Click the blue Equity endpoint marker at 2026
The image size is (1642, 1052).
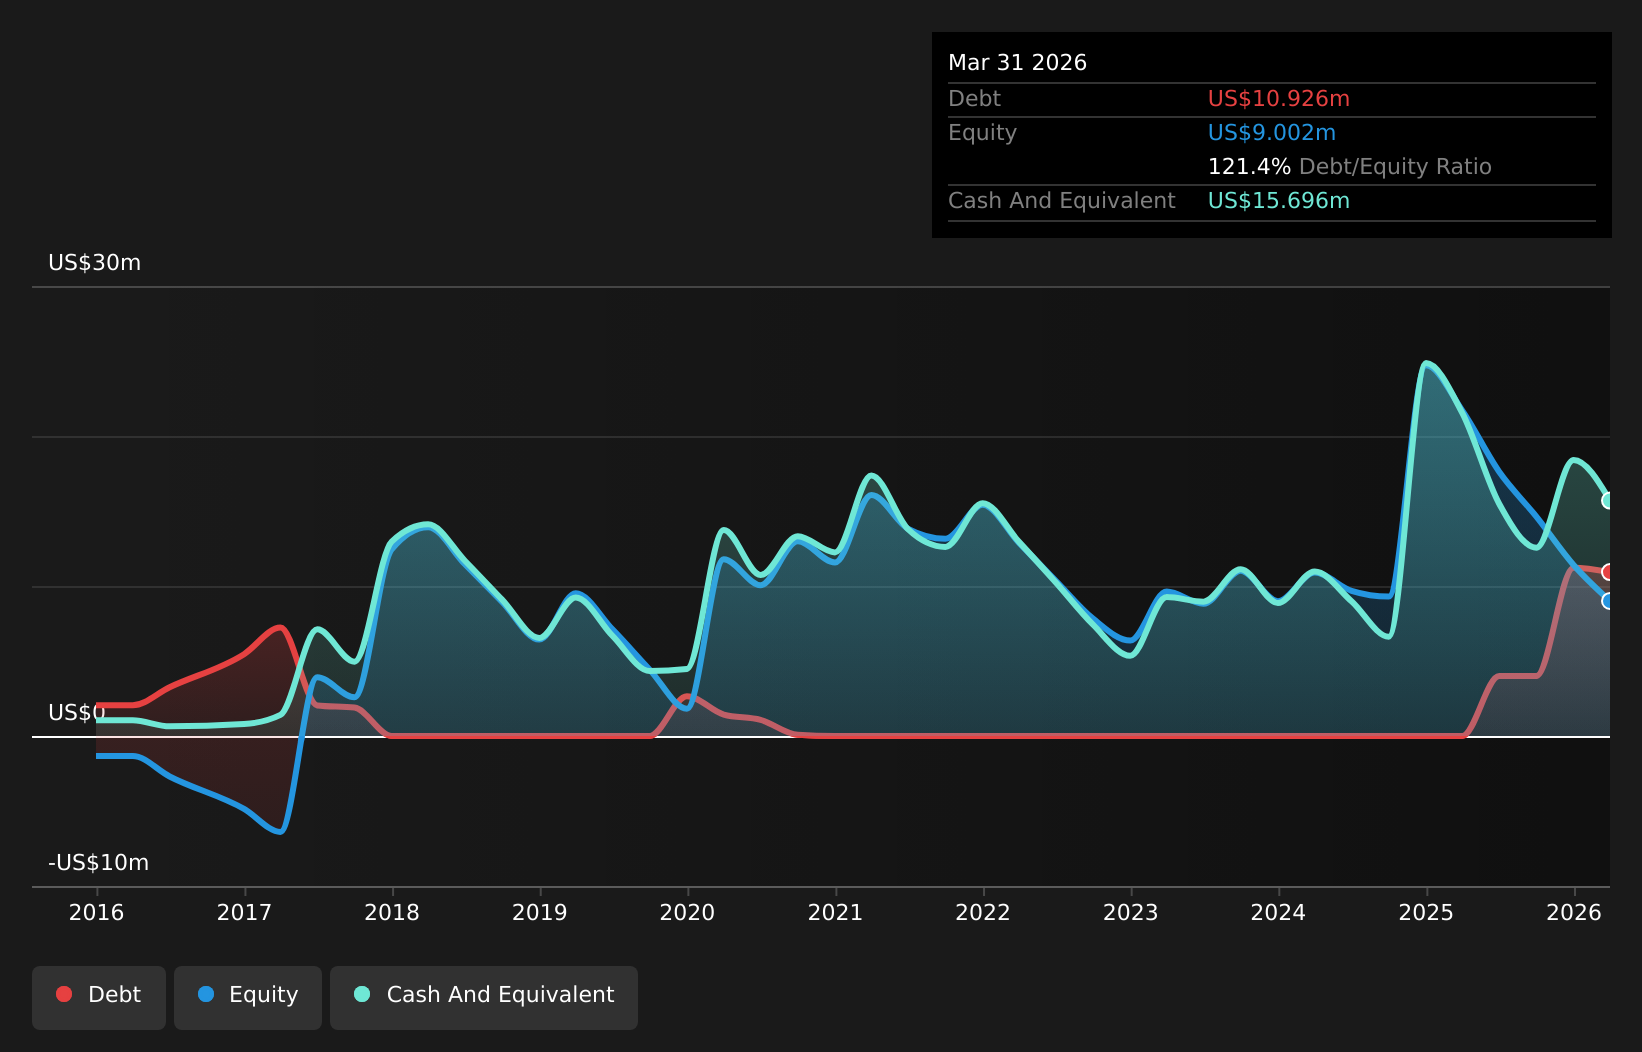[x=1608, y=601]
